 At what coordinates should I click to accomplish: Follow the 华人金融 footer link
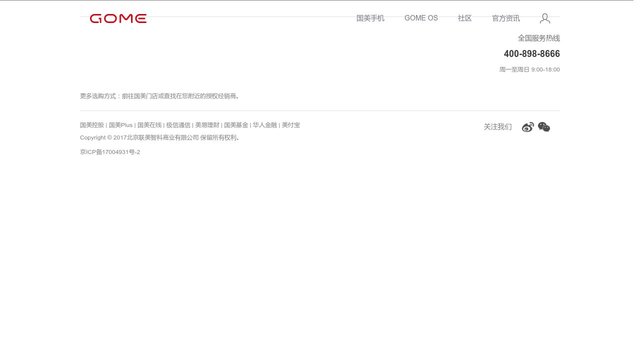coord(265,125)
